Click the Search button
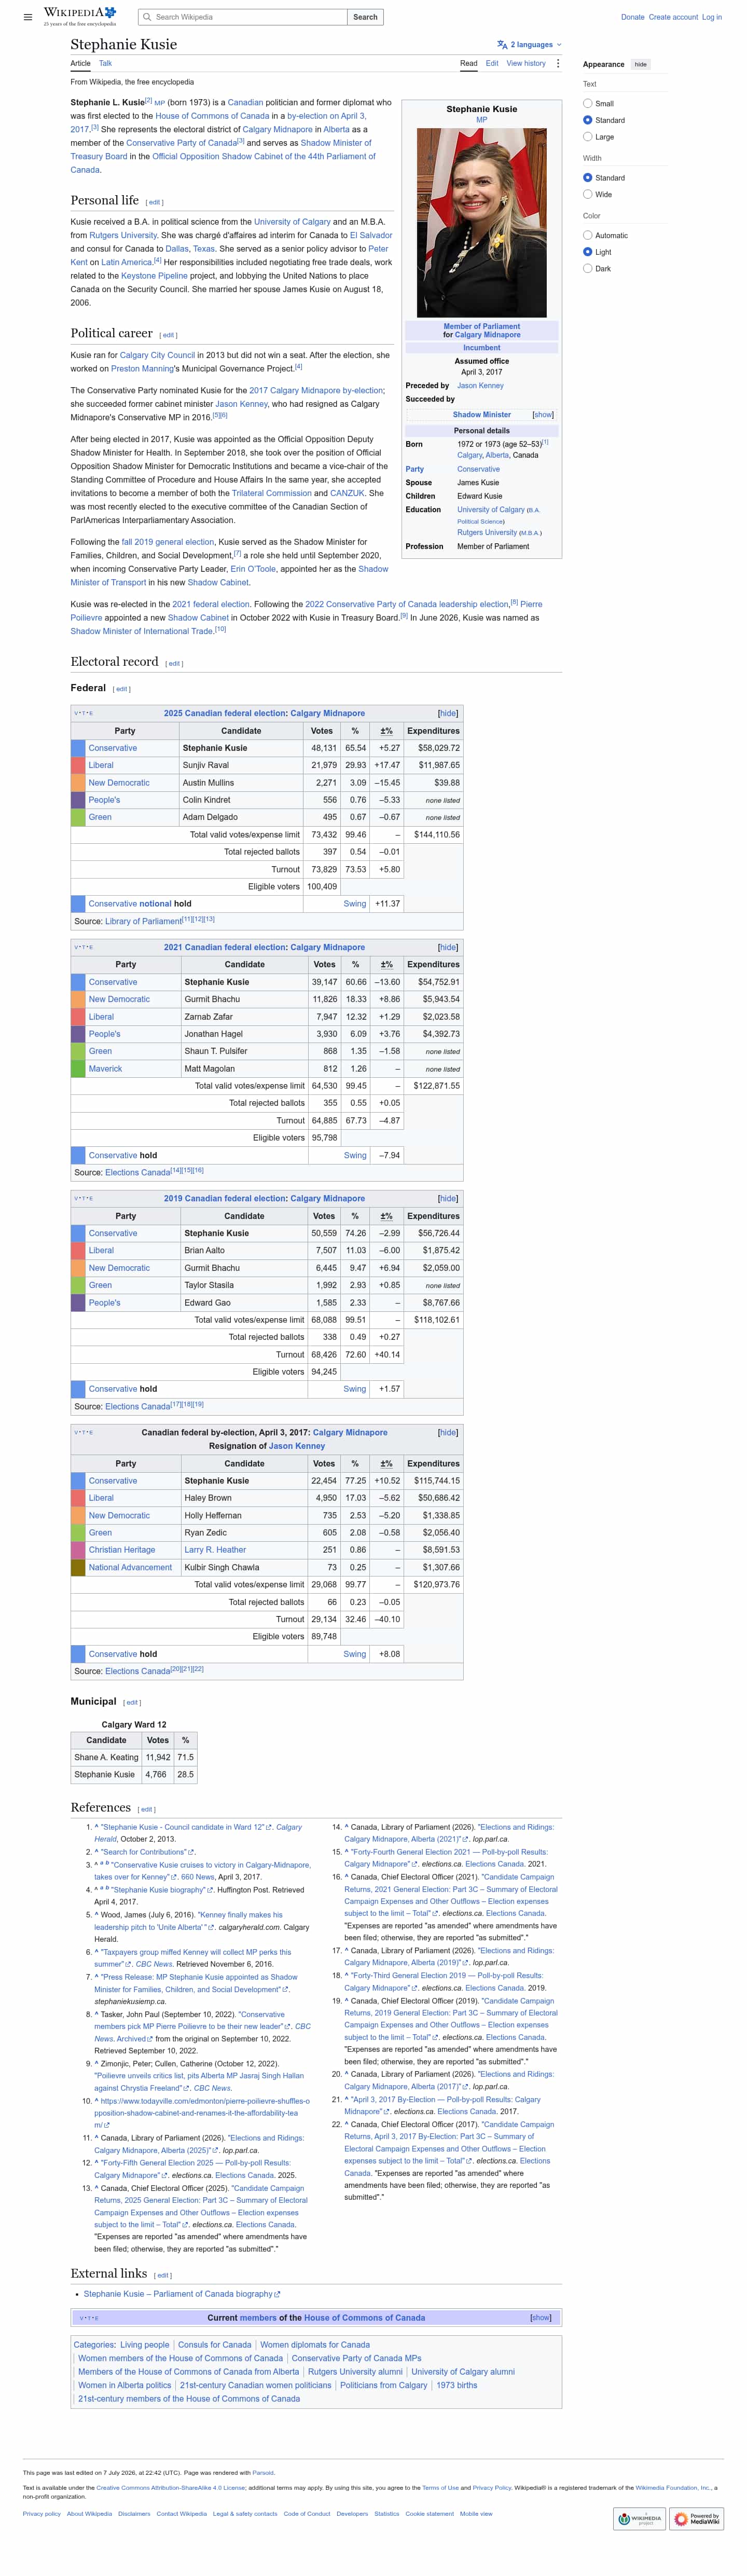Image resolution: width=747 pixels, height=2576 pixels. click(x=365, y=17)
